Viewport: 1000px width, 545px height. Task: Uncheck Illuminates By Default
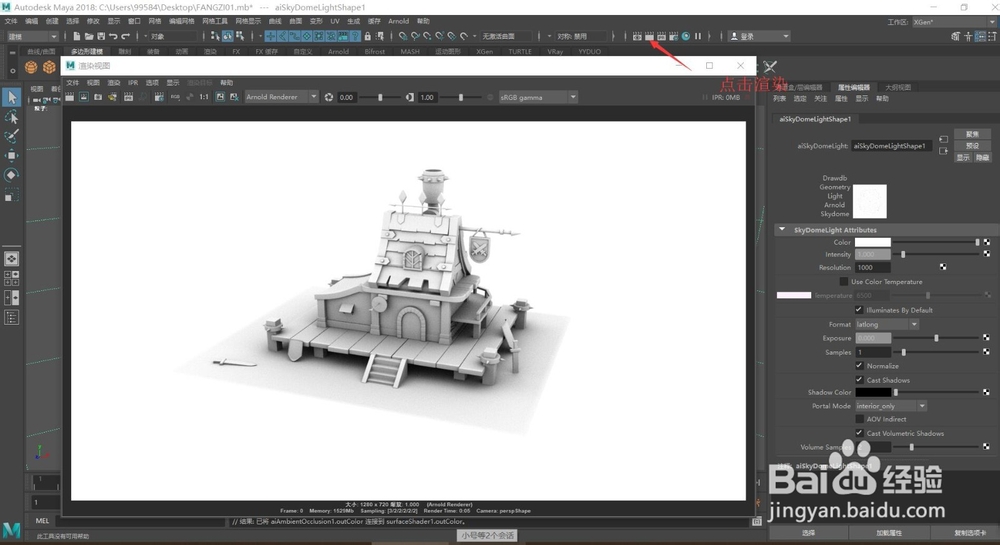(859, 310)
